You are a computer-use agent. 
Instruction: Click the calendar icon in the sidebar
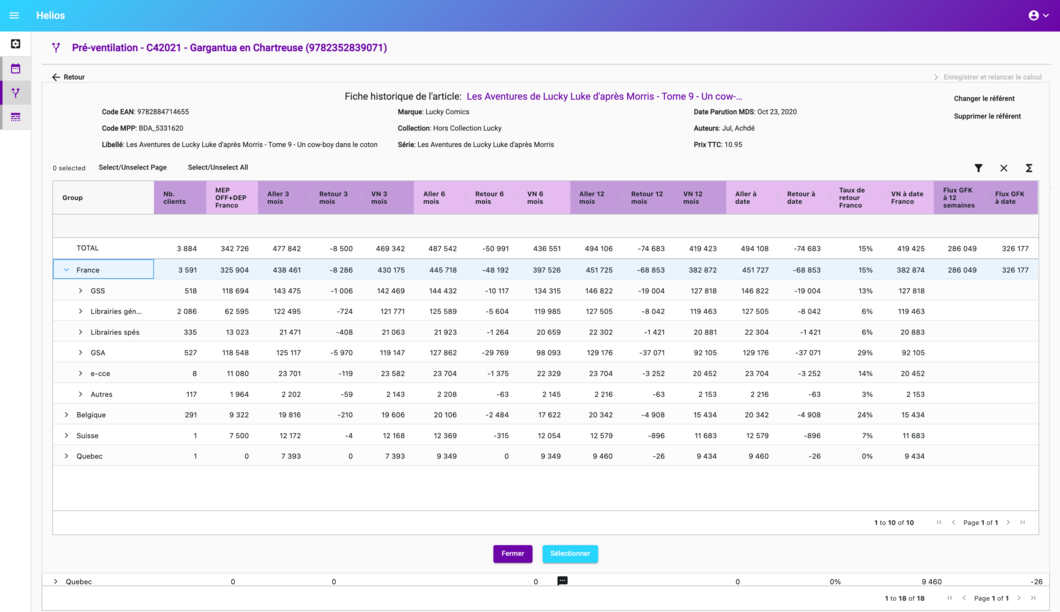point(15,69)
